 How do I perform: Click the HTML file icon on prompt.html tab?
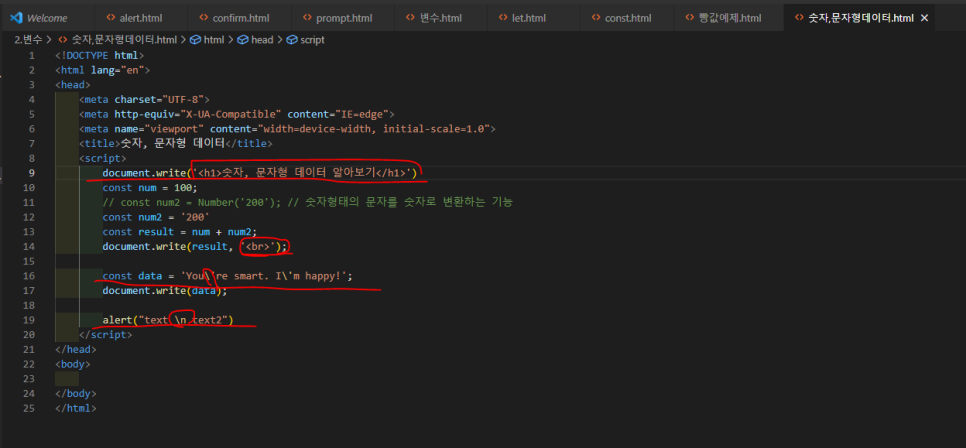tap(306, 18)
